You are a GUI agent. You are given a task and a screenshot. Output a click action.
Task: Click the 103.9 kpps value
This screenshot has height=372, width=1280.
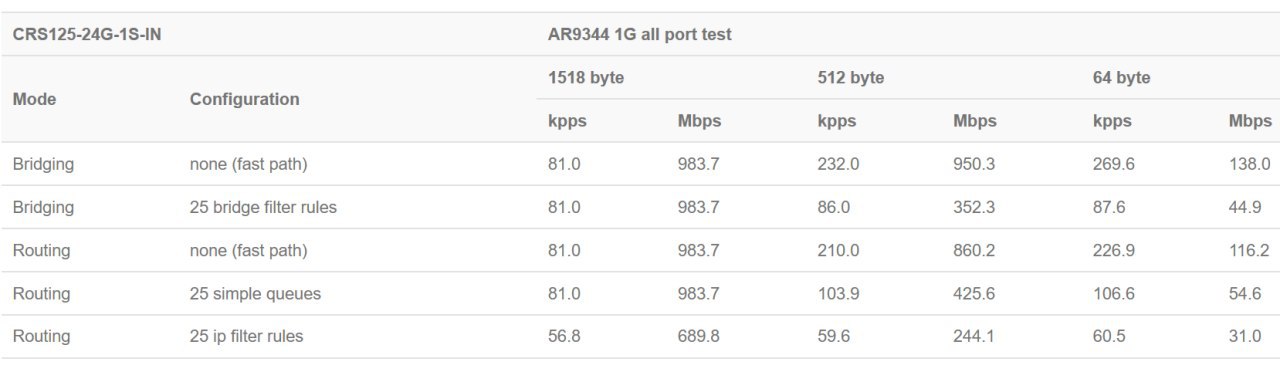coord(838,293)
